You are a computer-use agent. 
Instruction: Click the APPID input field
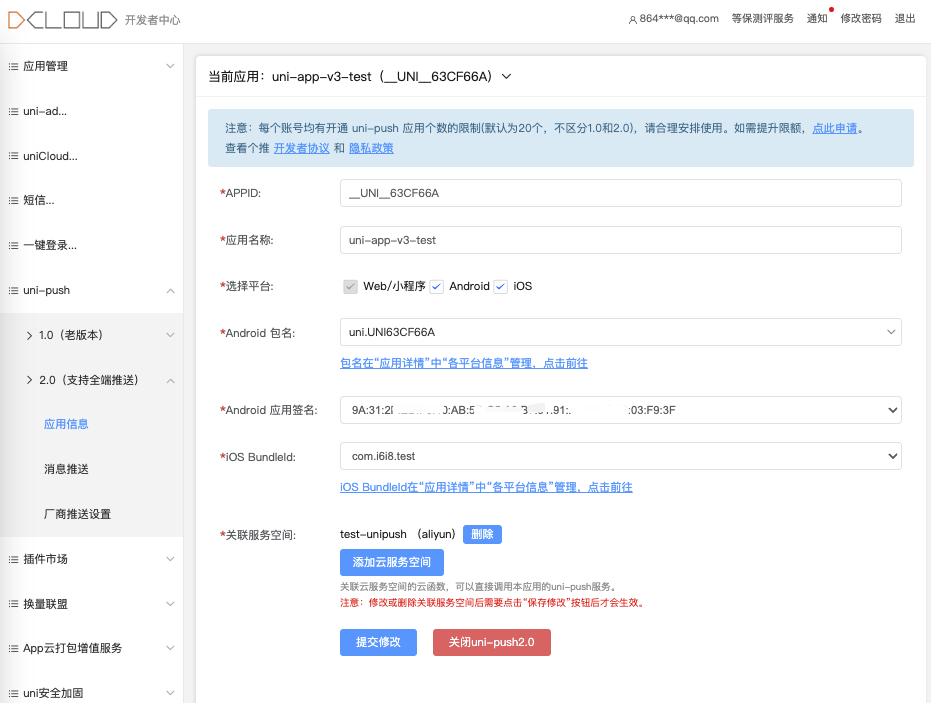[x=620, y=193]
